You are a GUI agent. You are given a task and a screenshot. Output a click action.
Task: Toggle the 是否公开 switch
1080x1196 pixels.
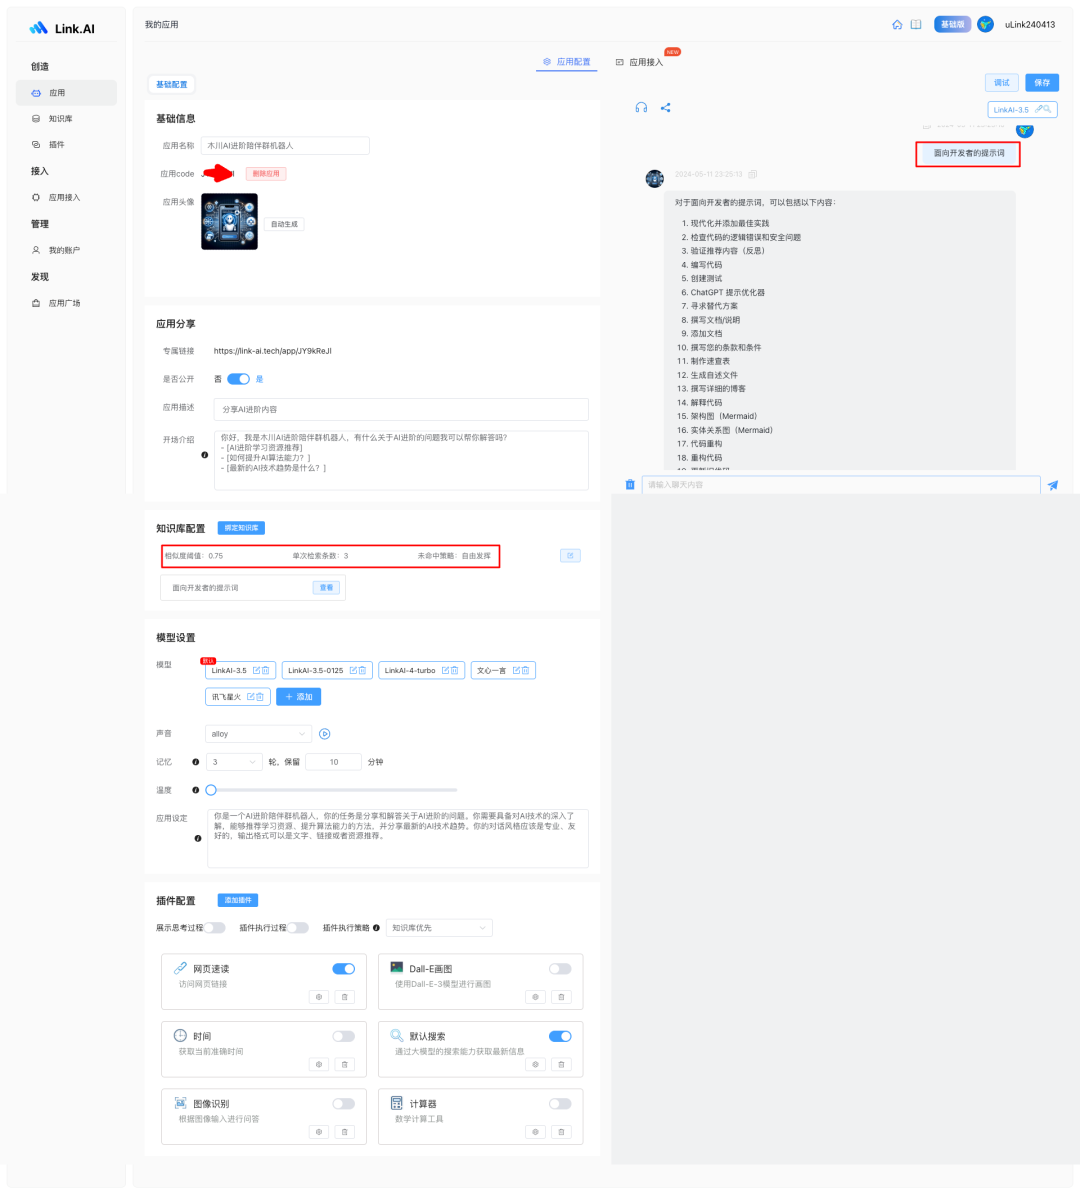(x=239, y=379)
